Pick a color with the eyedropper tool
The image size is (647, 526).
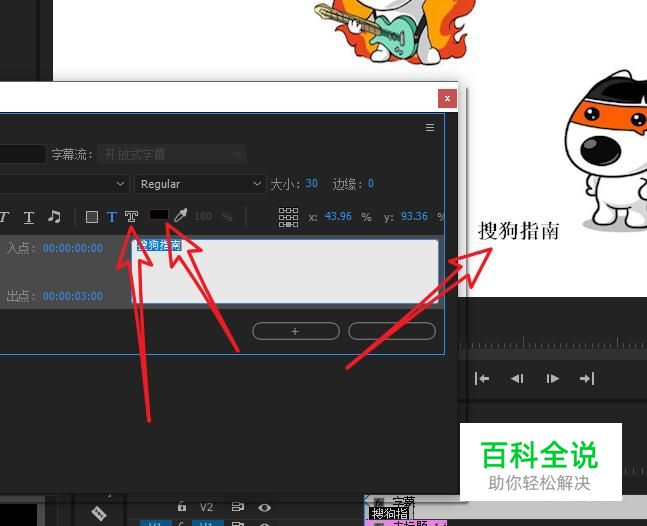[180, 215]
